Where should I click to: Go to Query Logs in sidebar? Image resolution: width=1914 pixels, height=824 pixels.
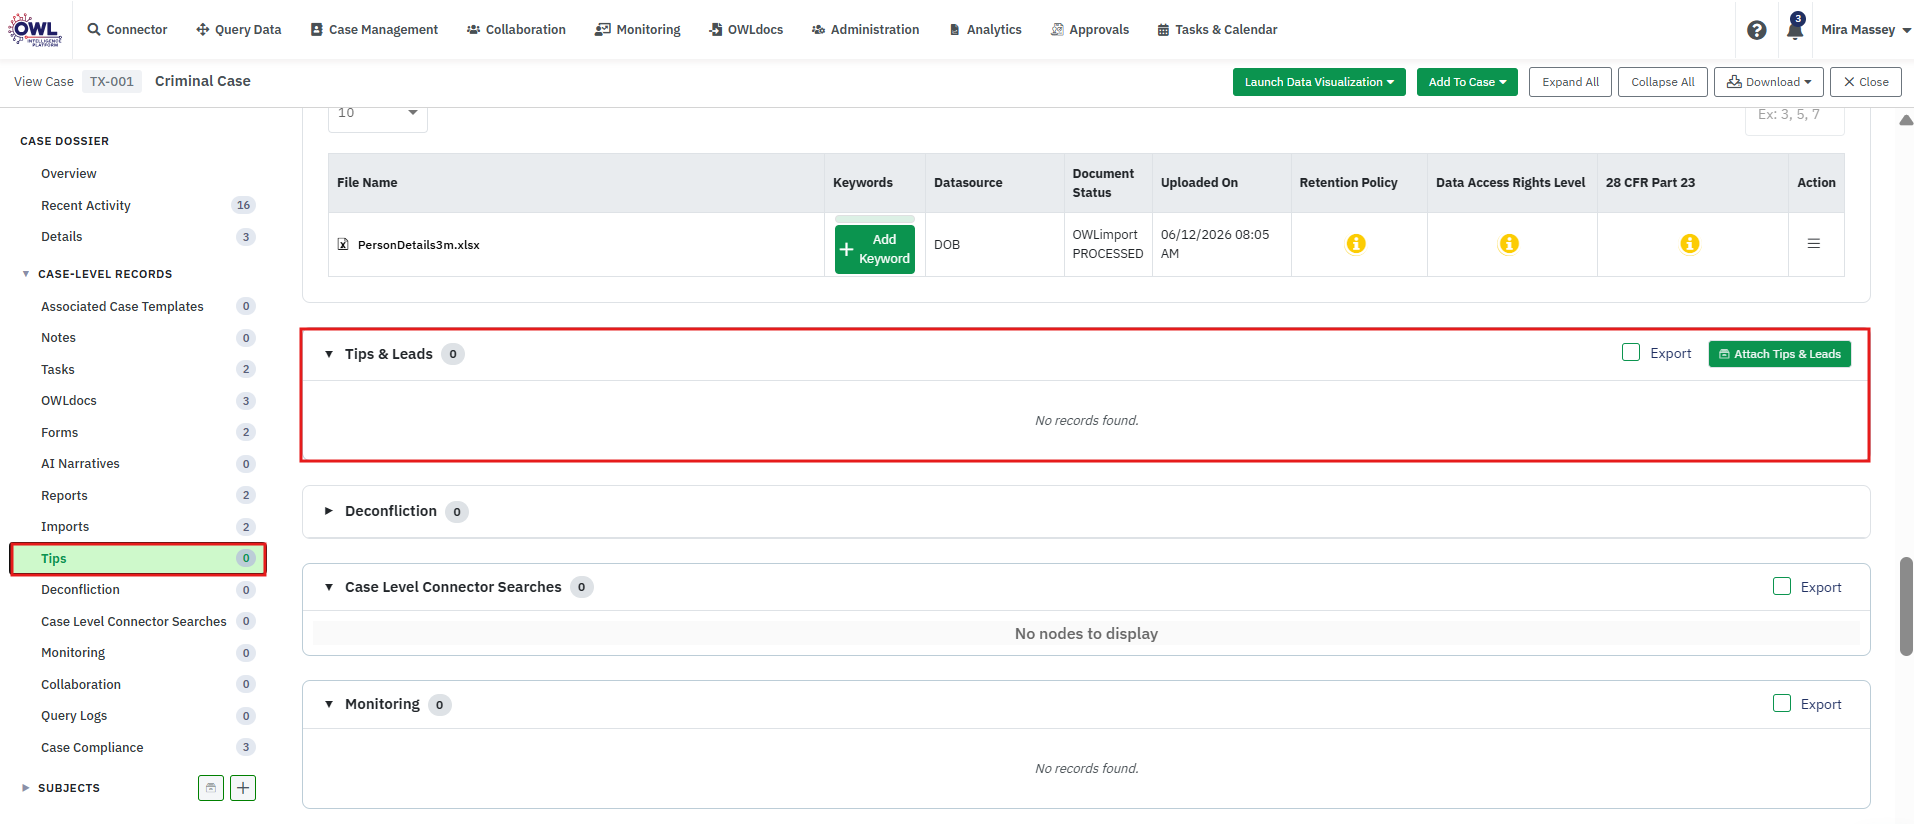click(x=74, y=716)
